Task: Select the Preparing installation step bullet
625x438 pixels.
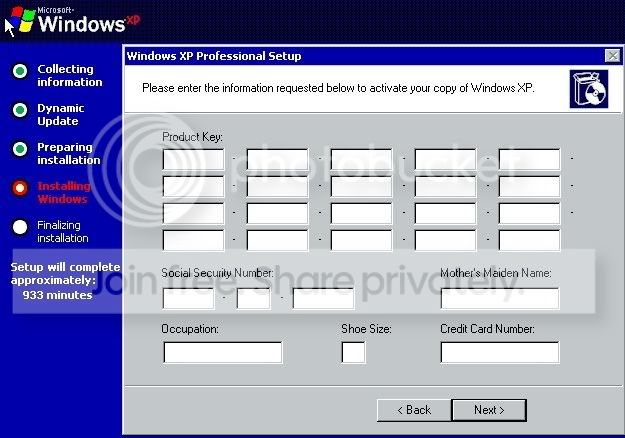Action: pos(20,149)
